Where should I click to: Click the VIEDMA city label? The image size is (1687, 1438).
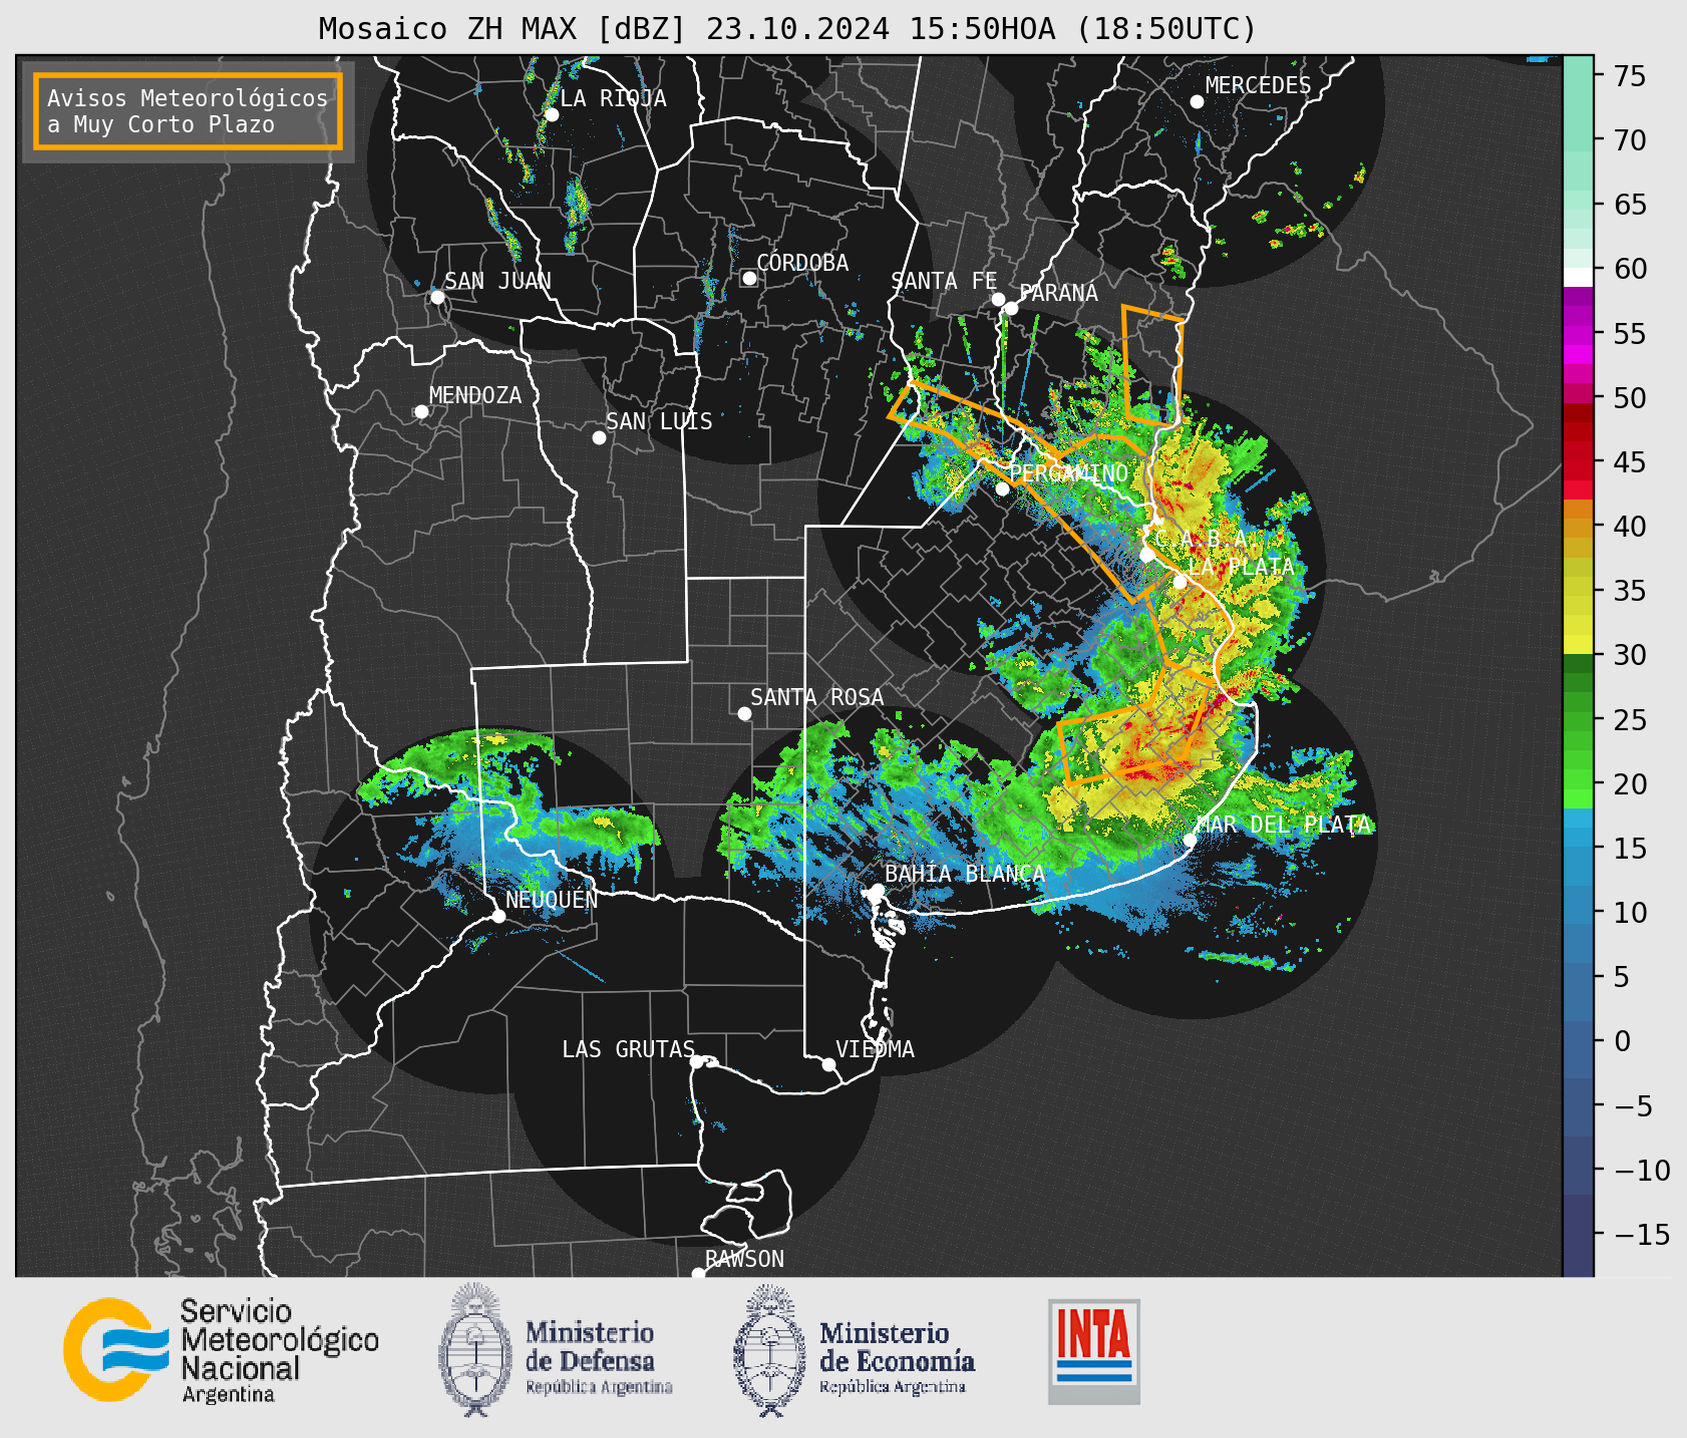[x=875, y=1049]
